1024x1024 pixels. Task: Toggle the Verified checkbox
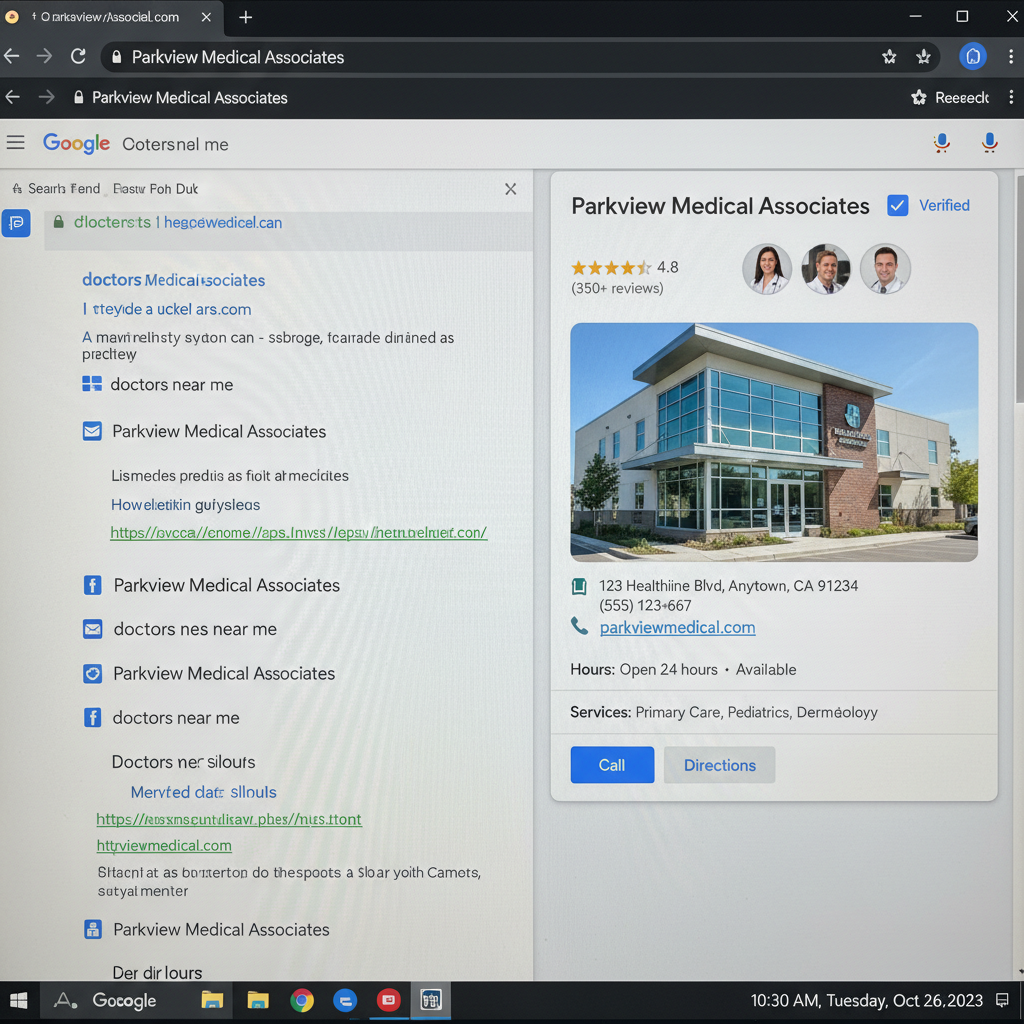tap(897, 206)
